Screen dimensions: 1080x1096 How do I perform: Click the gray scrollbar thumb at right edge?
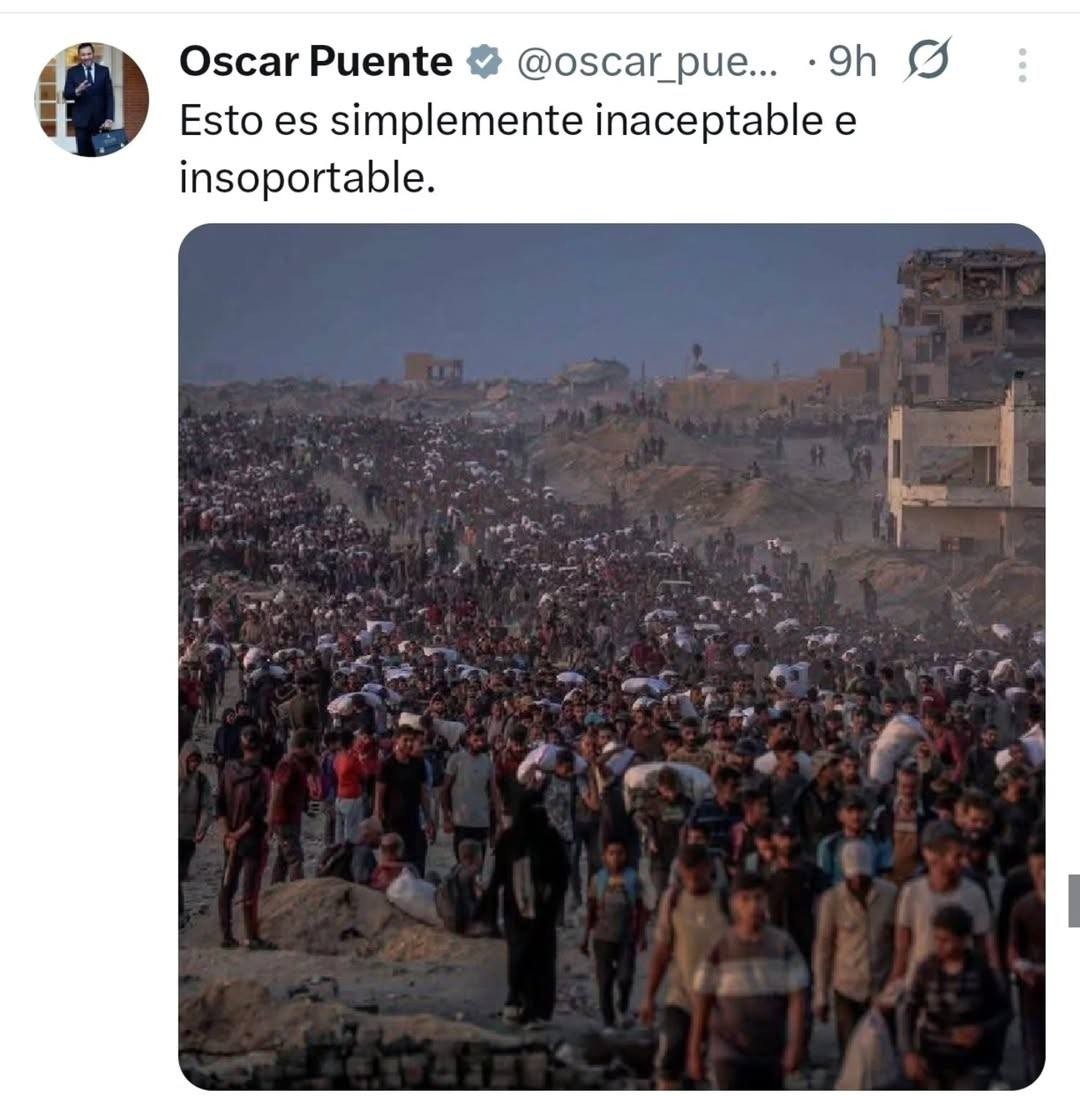click(x=1073, y=900)
